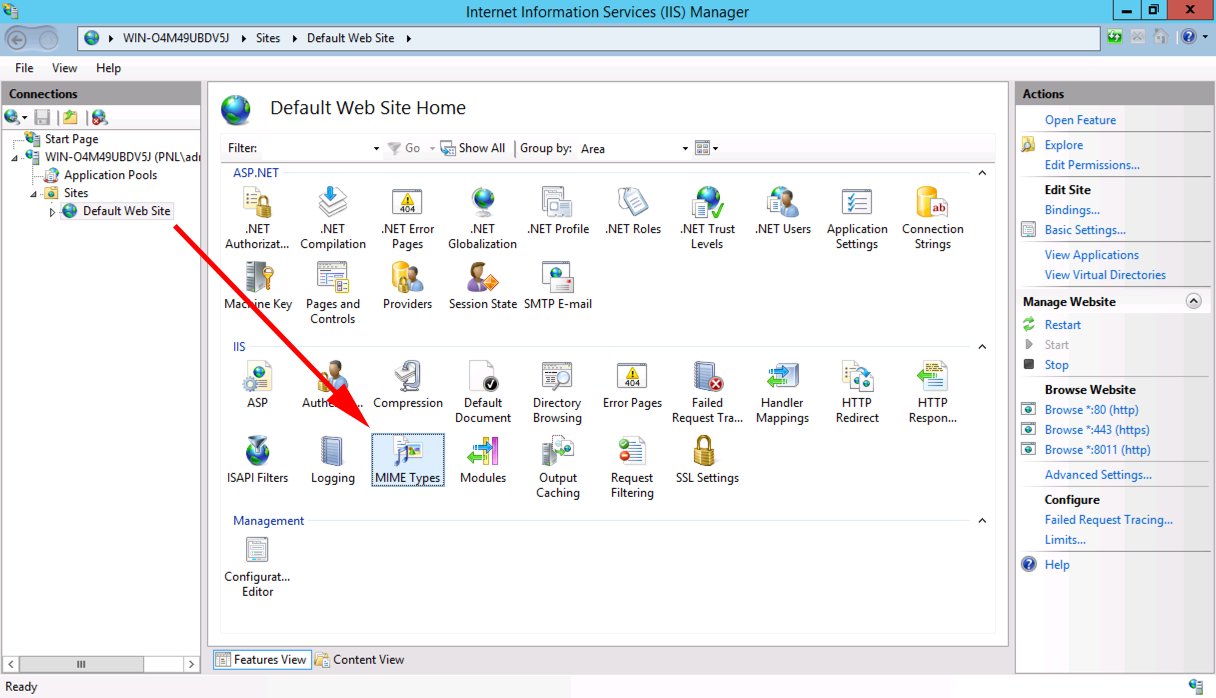Open Edit Permissions link
The image size is (1216, 698).
pos(1092,165)
